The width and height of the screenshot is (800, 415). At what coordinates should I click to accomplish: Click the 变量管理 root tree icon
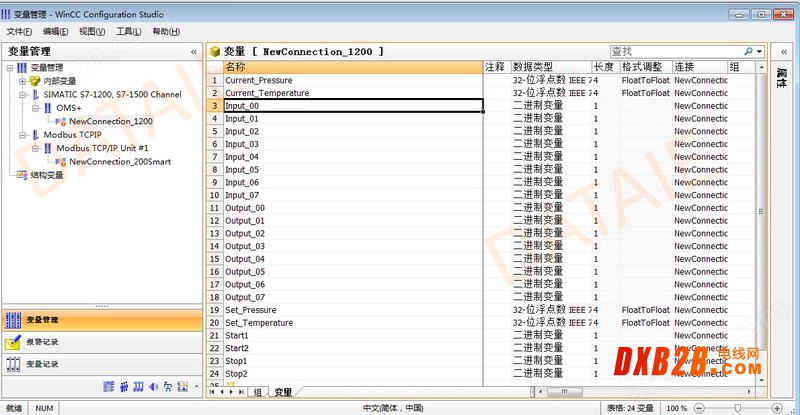coord(22,67)
